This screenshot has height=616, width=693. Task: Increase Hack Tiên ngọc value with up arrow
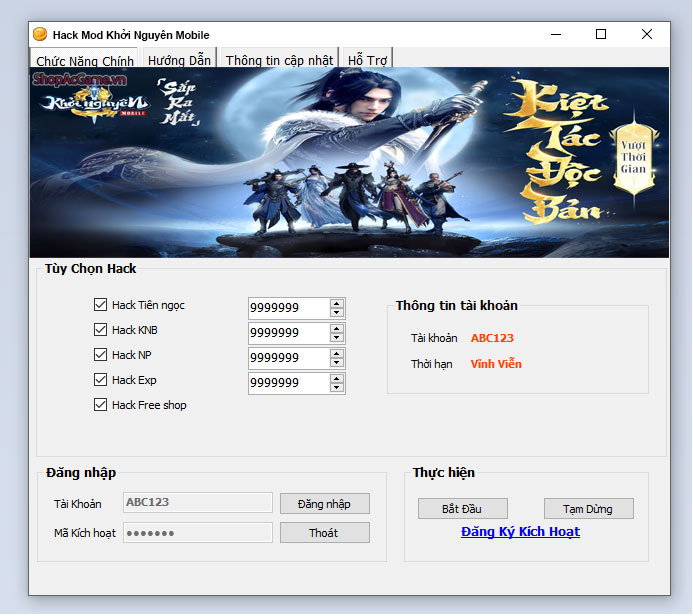[337, 304]
